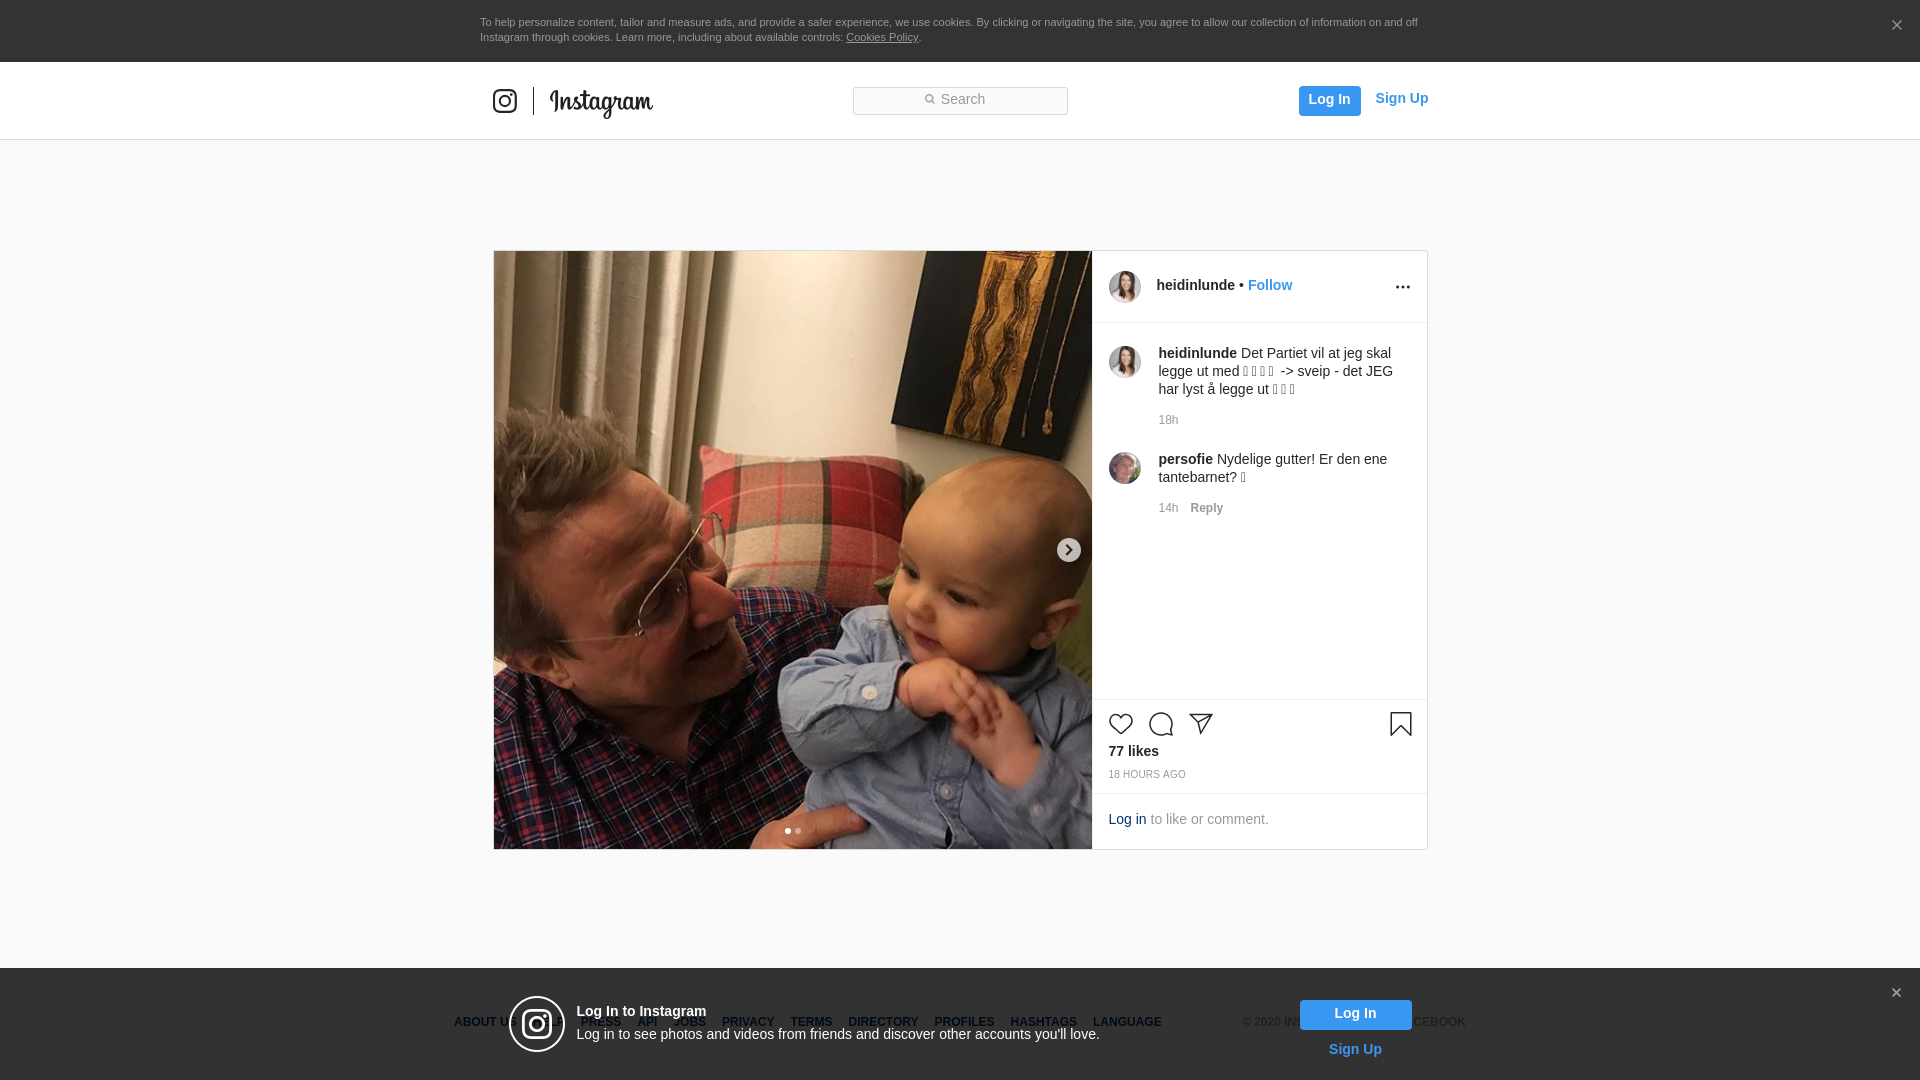Save the post with the bookmark icon

(x=1401, y=724)
